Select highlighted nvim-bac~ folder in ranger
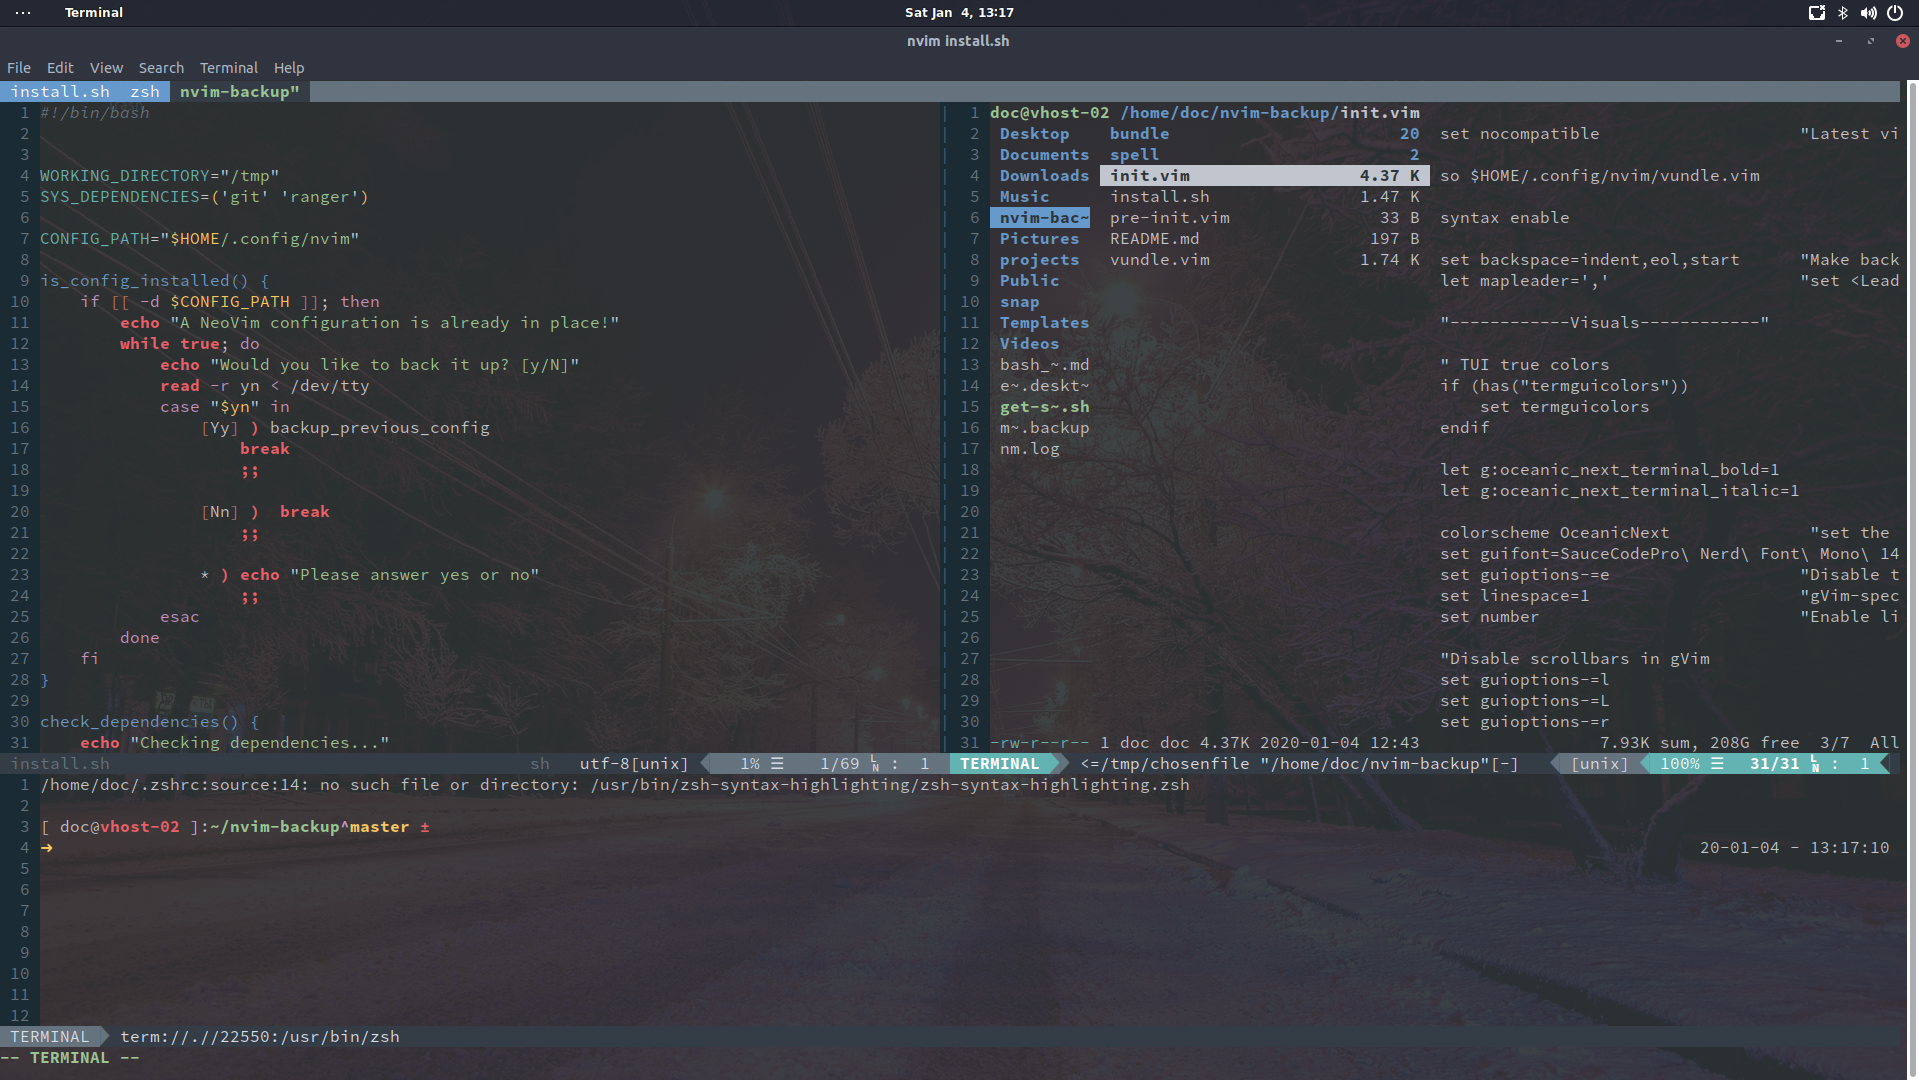 1040,218
